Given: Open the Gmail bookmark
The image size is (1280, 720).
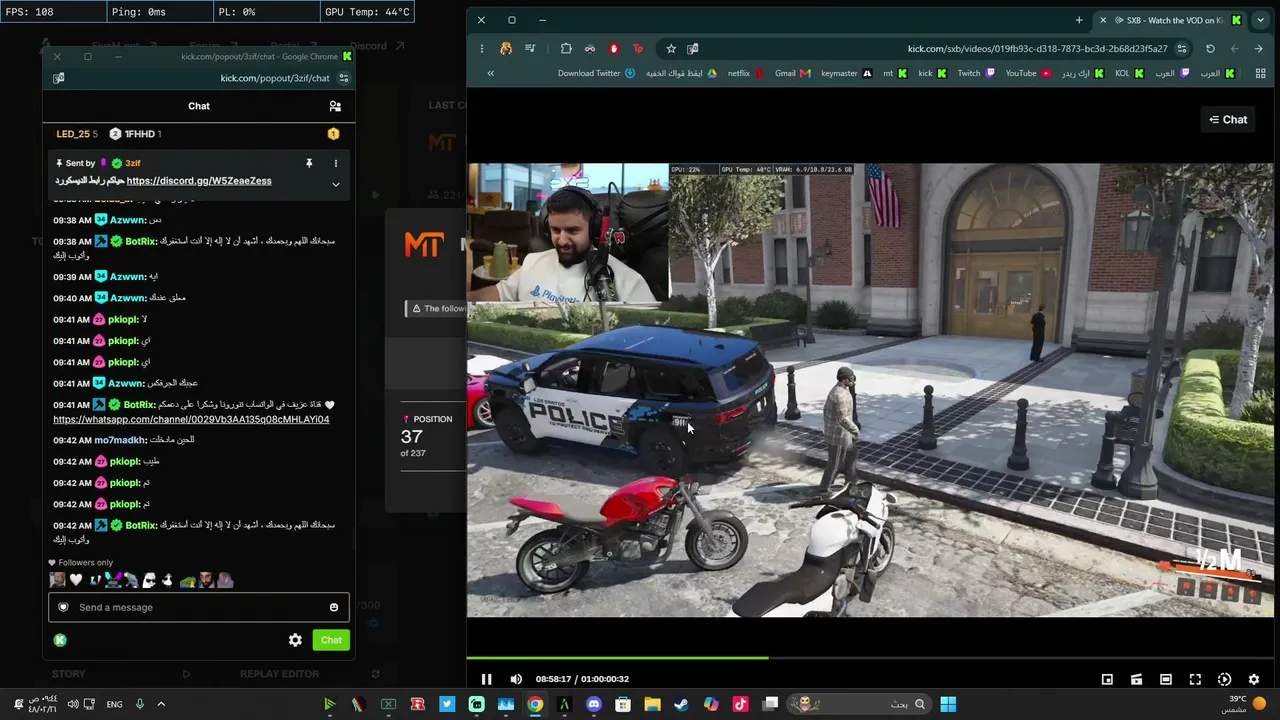Looking at the screenshot, I should click(792, 73).
